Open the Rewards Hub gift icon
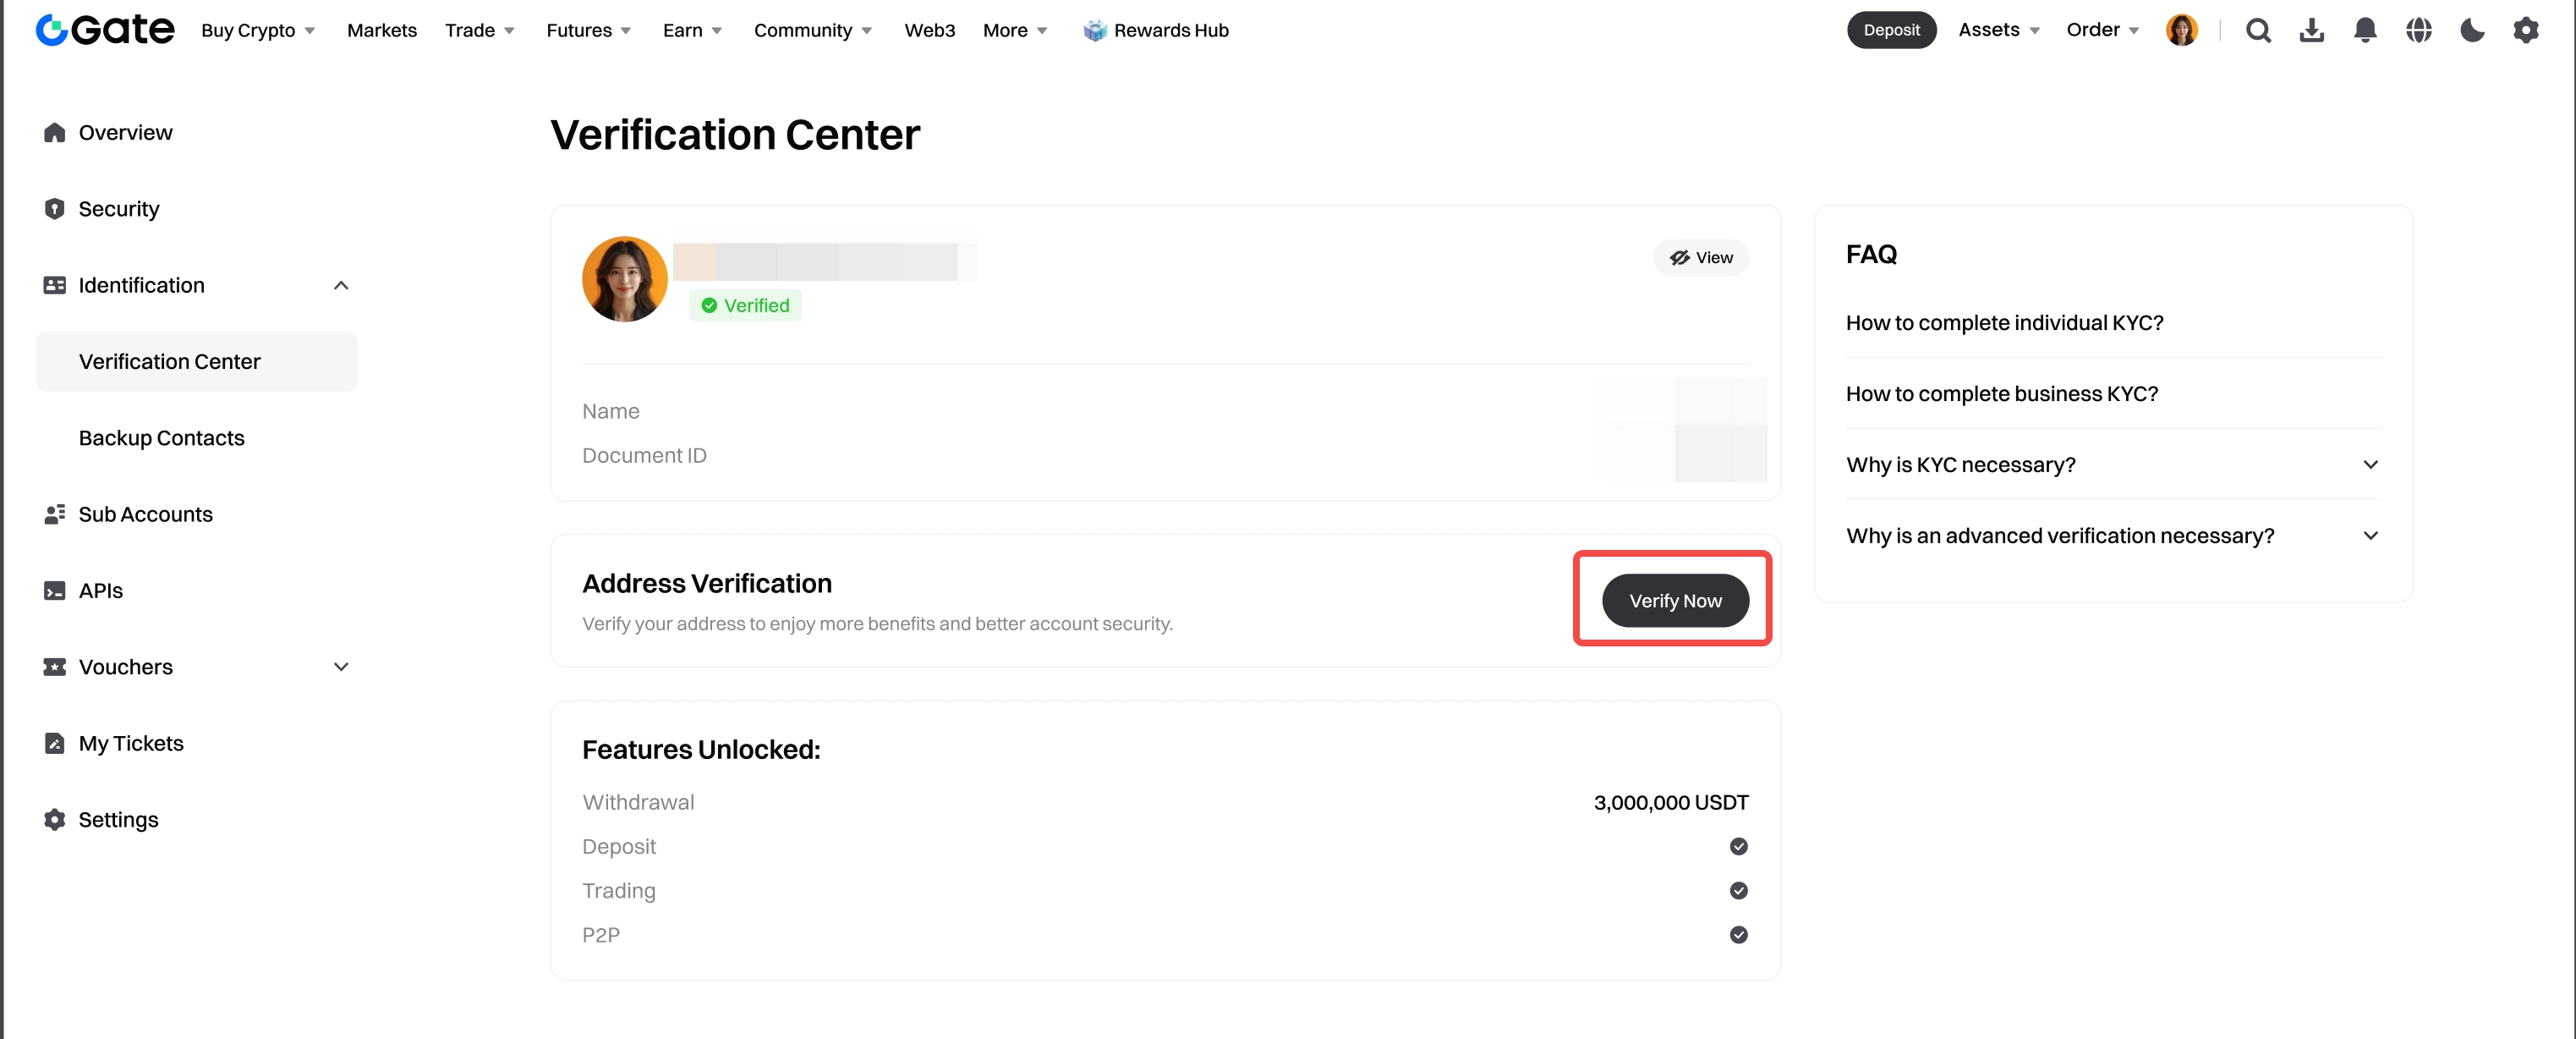 click(1095, 31)
